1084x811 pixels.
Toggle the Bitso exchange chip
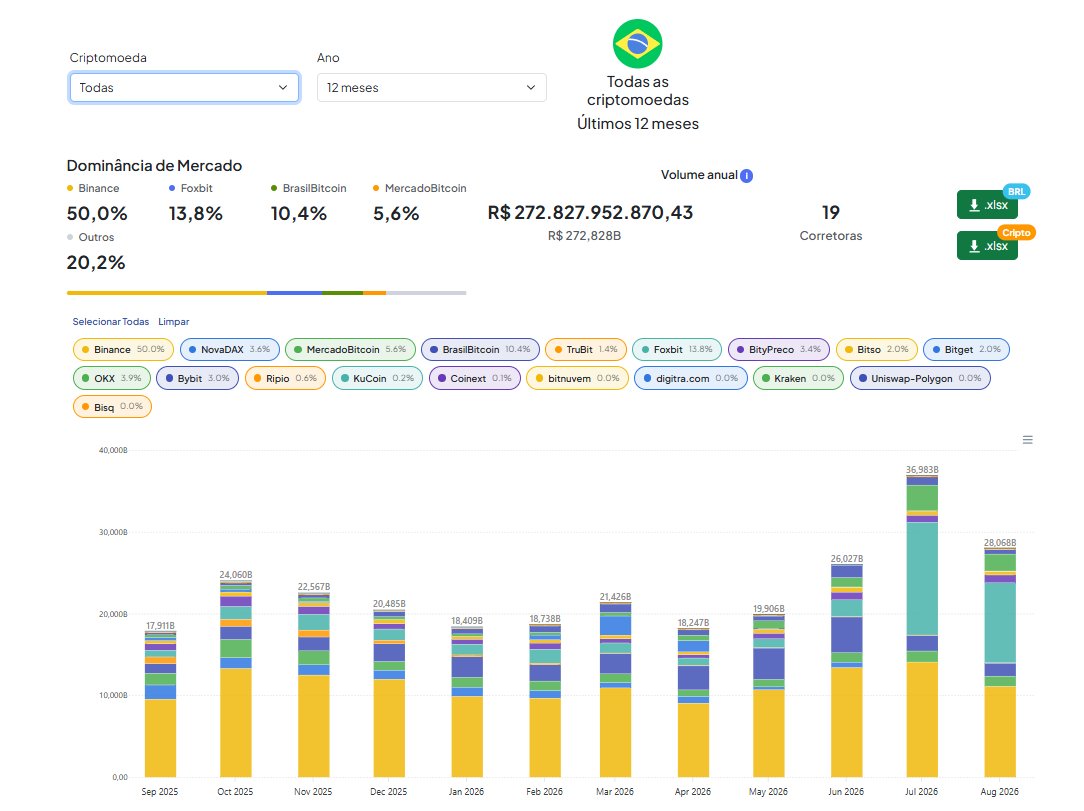[877, 349]
